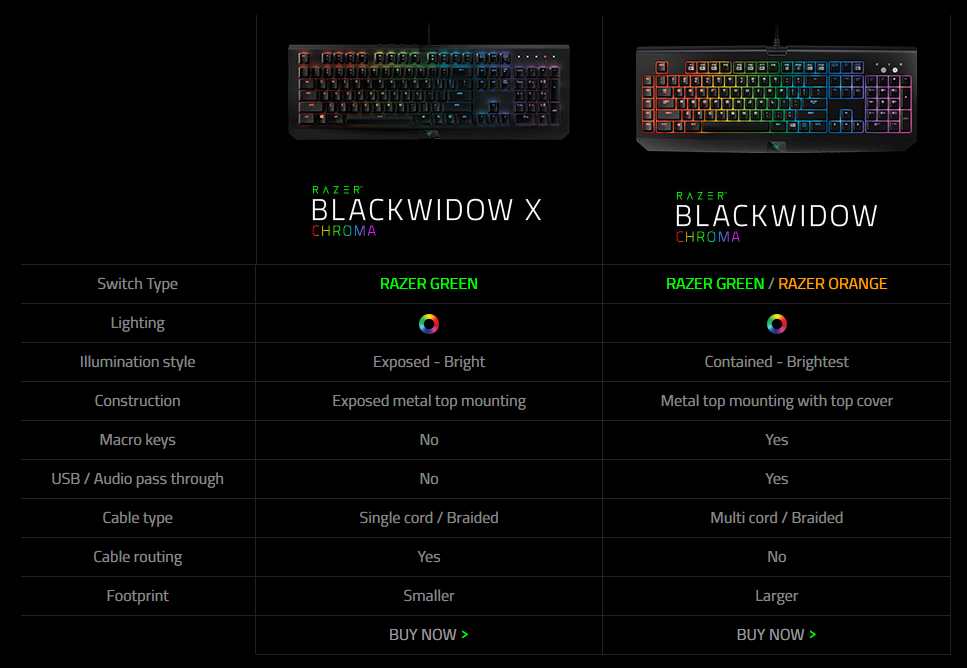Screen dimensions: 967x668
Task: Click BUY NOW for BlackWidow X Chroma
Action: (x=423, y=635)
